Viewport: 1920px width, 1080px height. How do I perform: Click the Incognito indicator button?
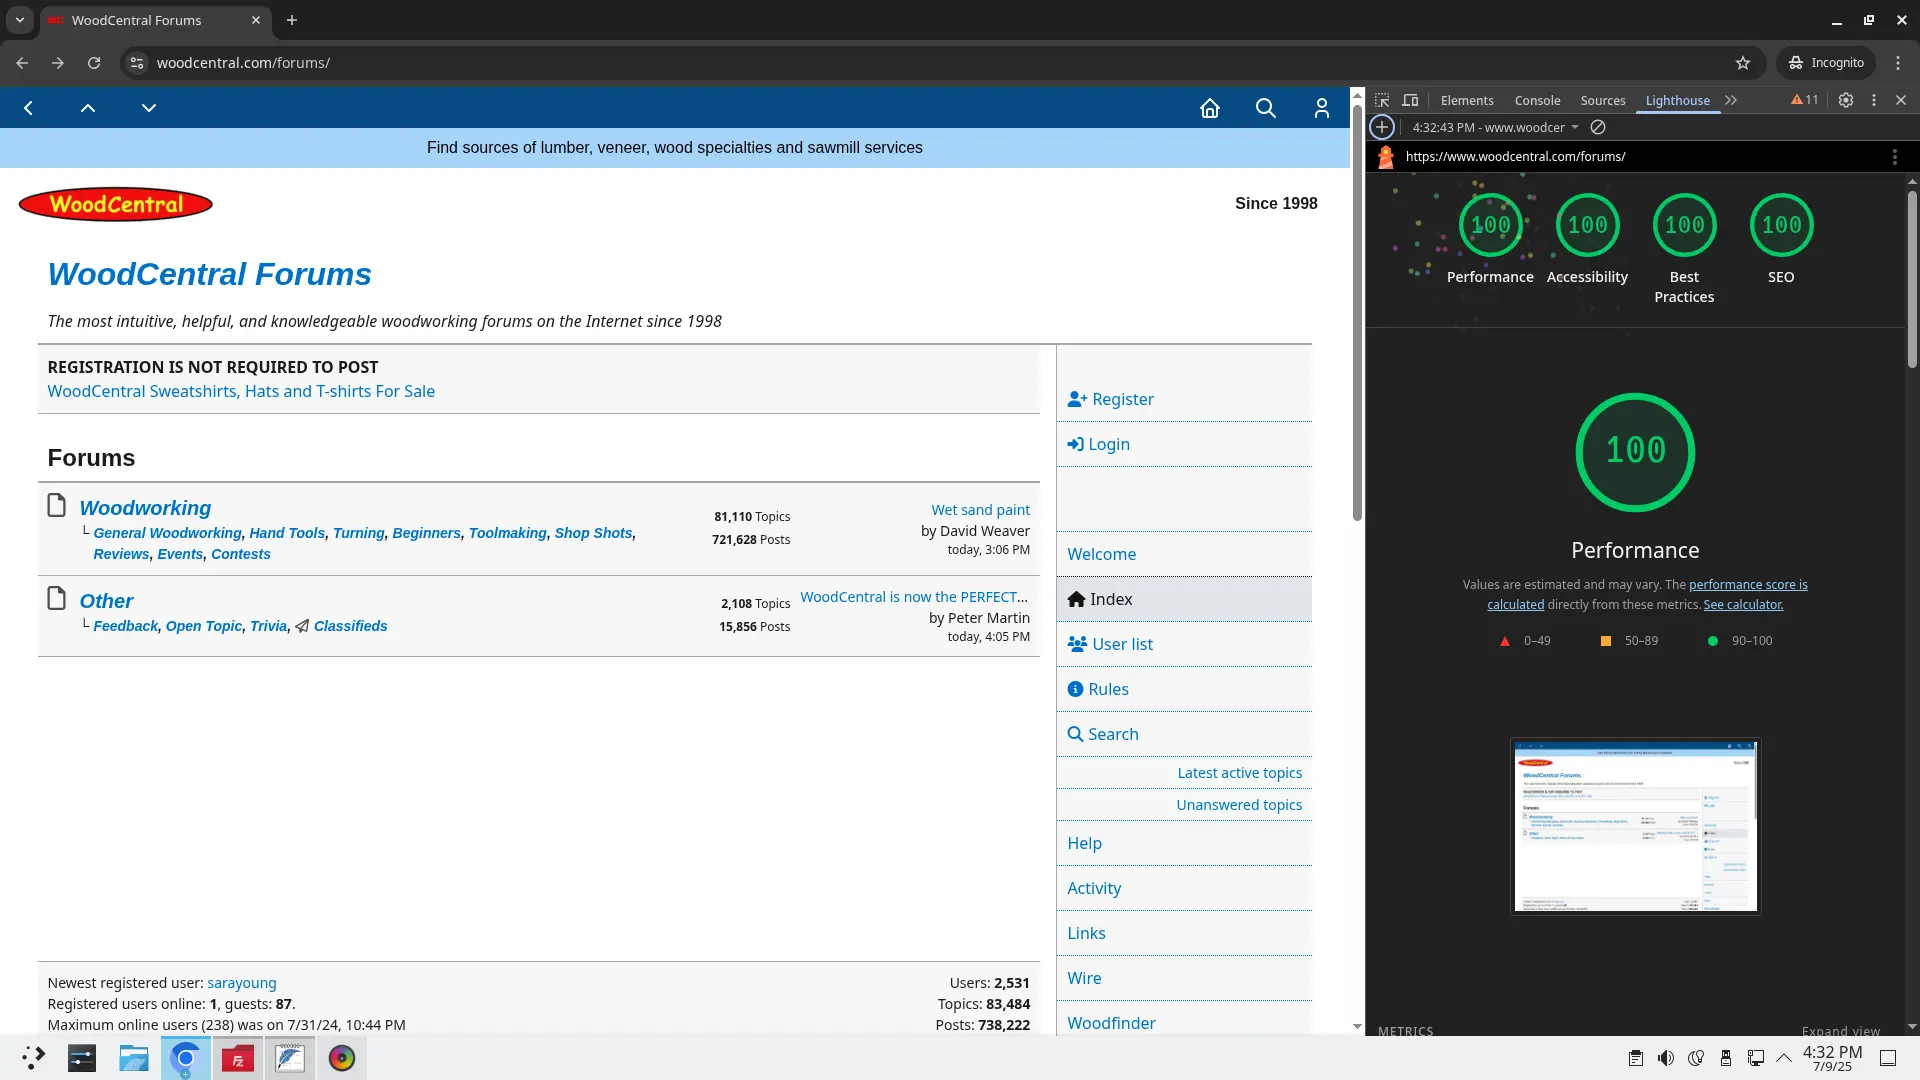point(1827,62)
